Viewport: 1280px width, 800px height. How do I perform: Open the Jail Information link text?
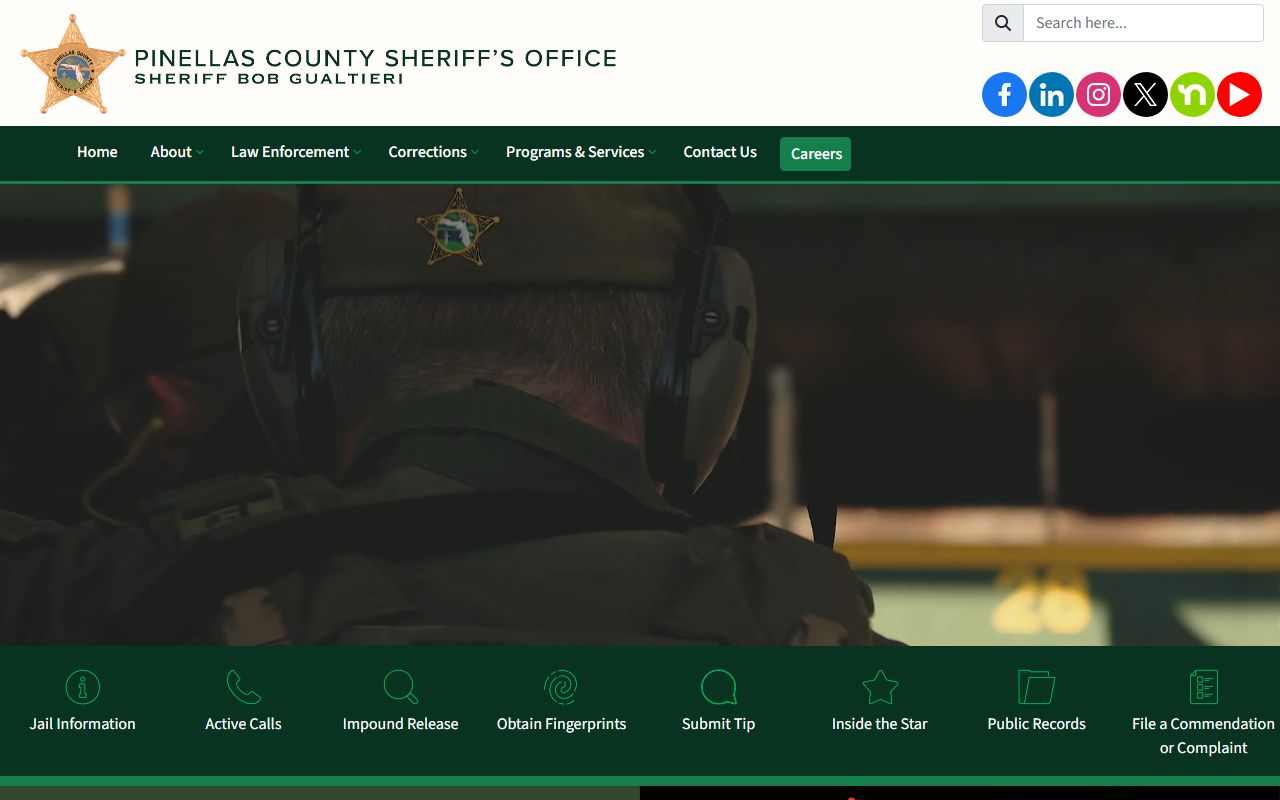pos(83,724)
